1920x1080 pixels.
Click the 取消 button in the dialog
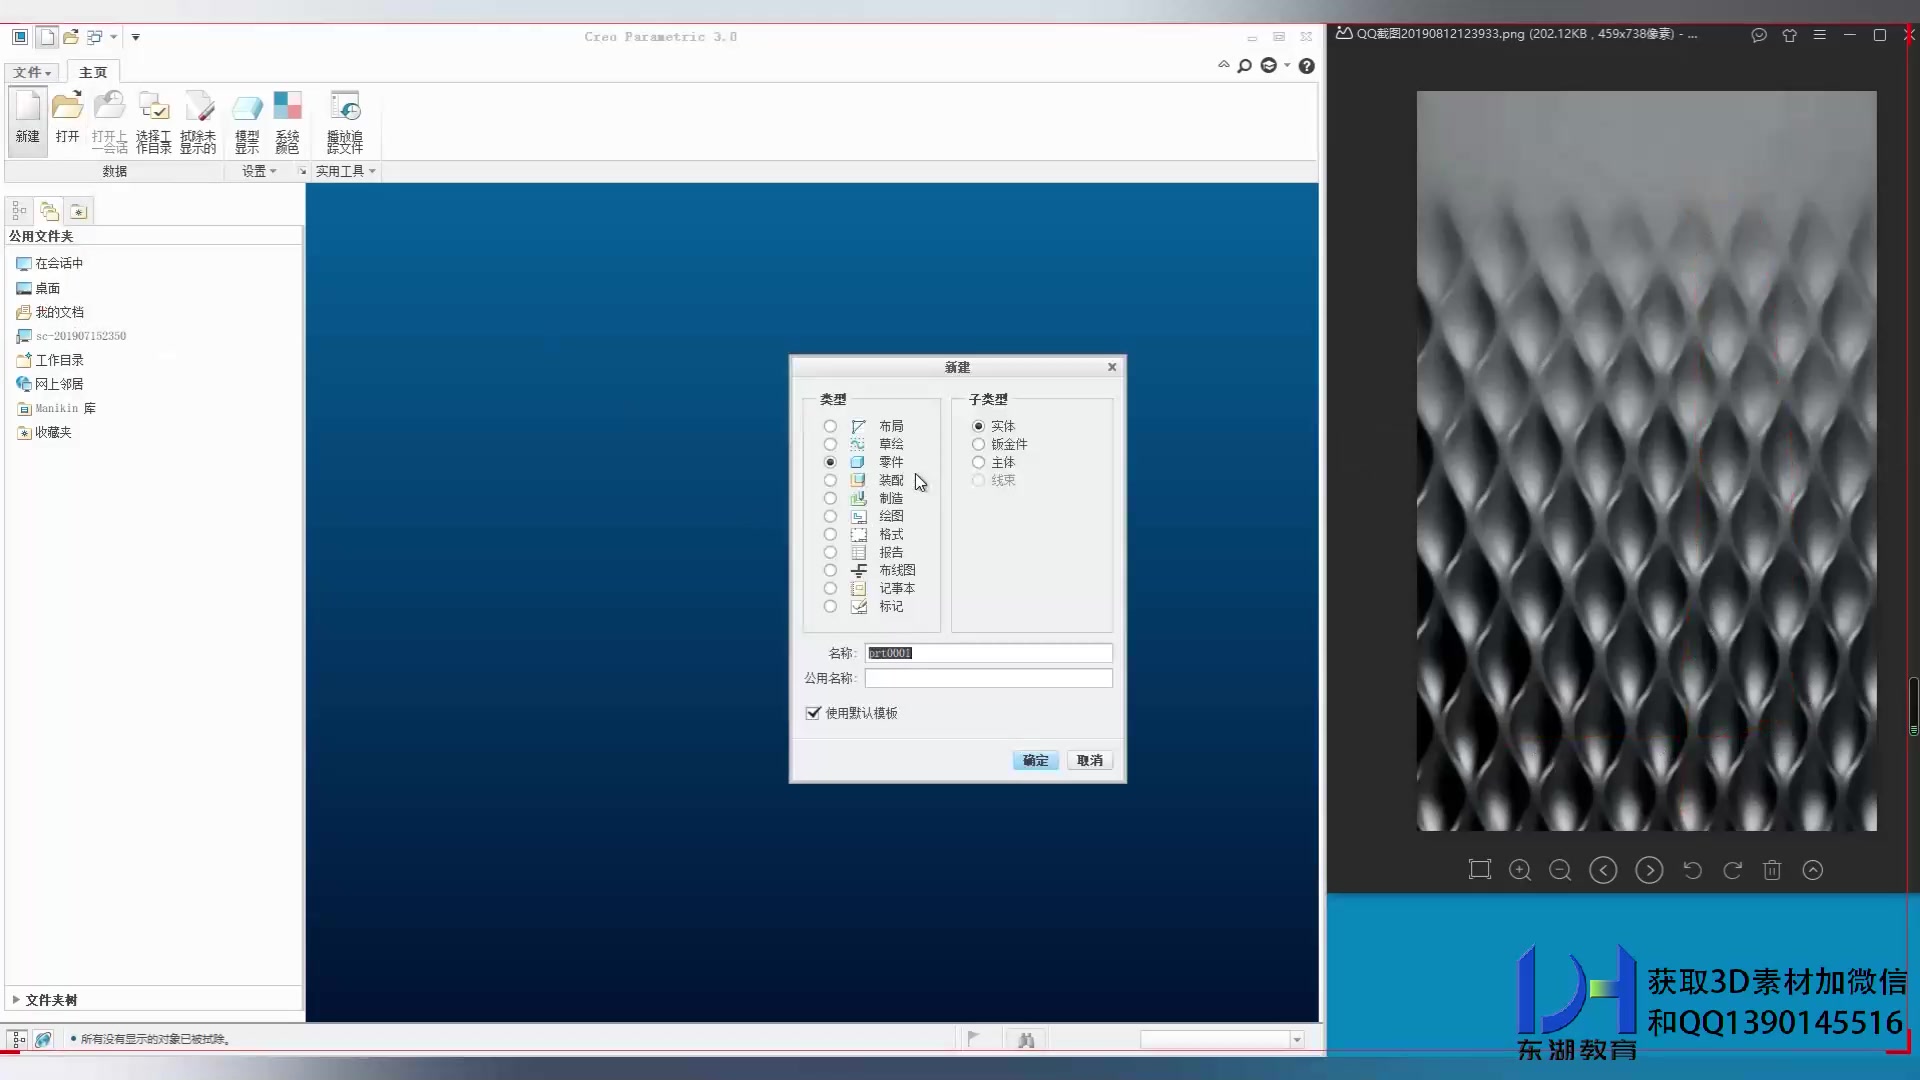click(1089, 760)
